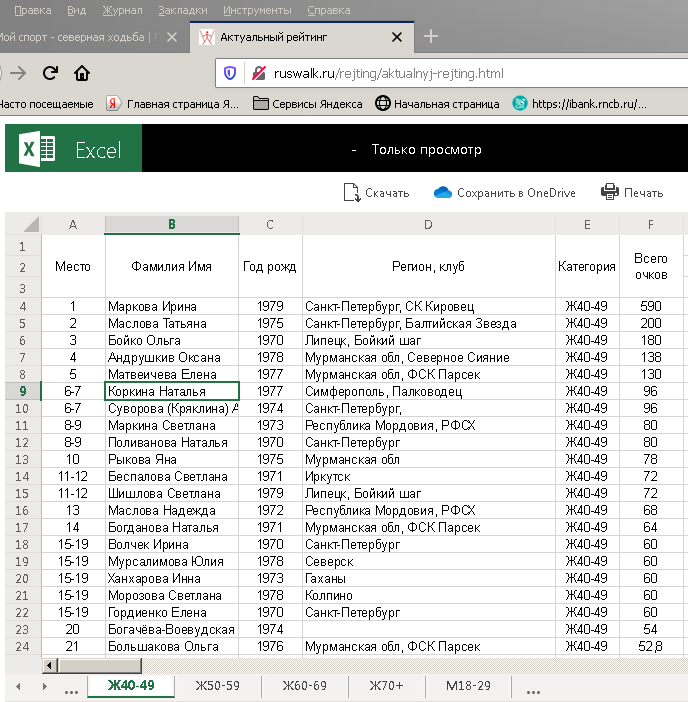The image size is (688, 702).
Task: Click the cell Ханхарова Инна
Action: [172, 579]
